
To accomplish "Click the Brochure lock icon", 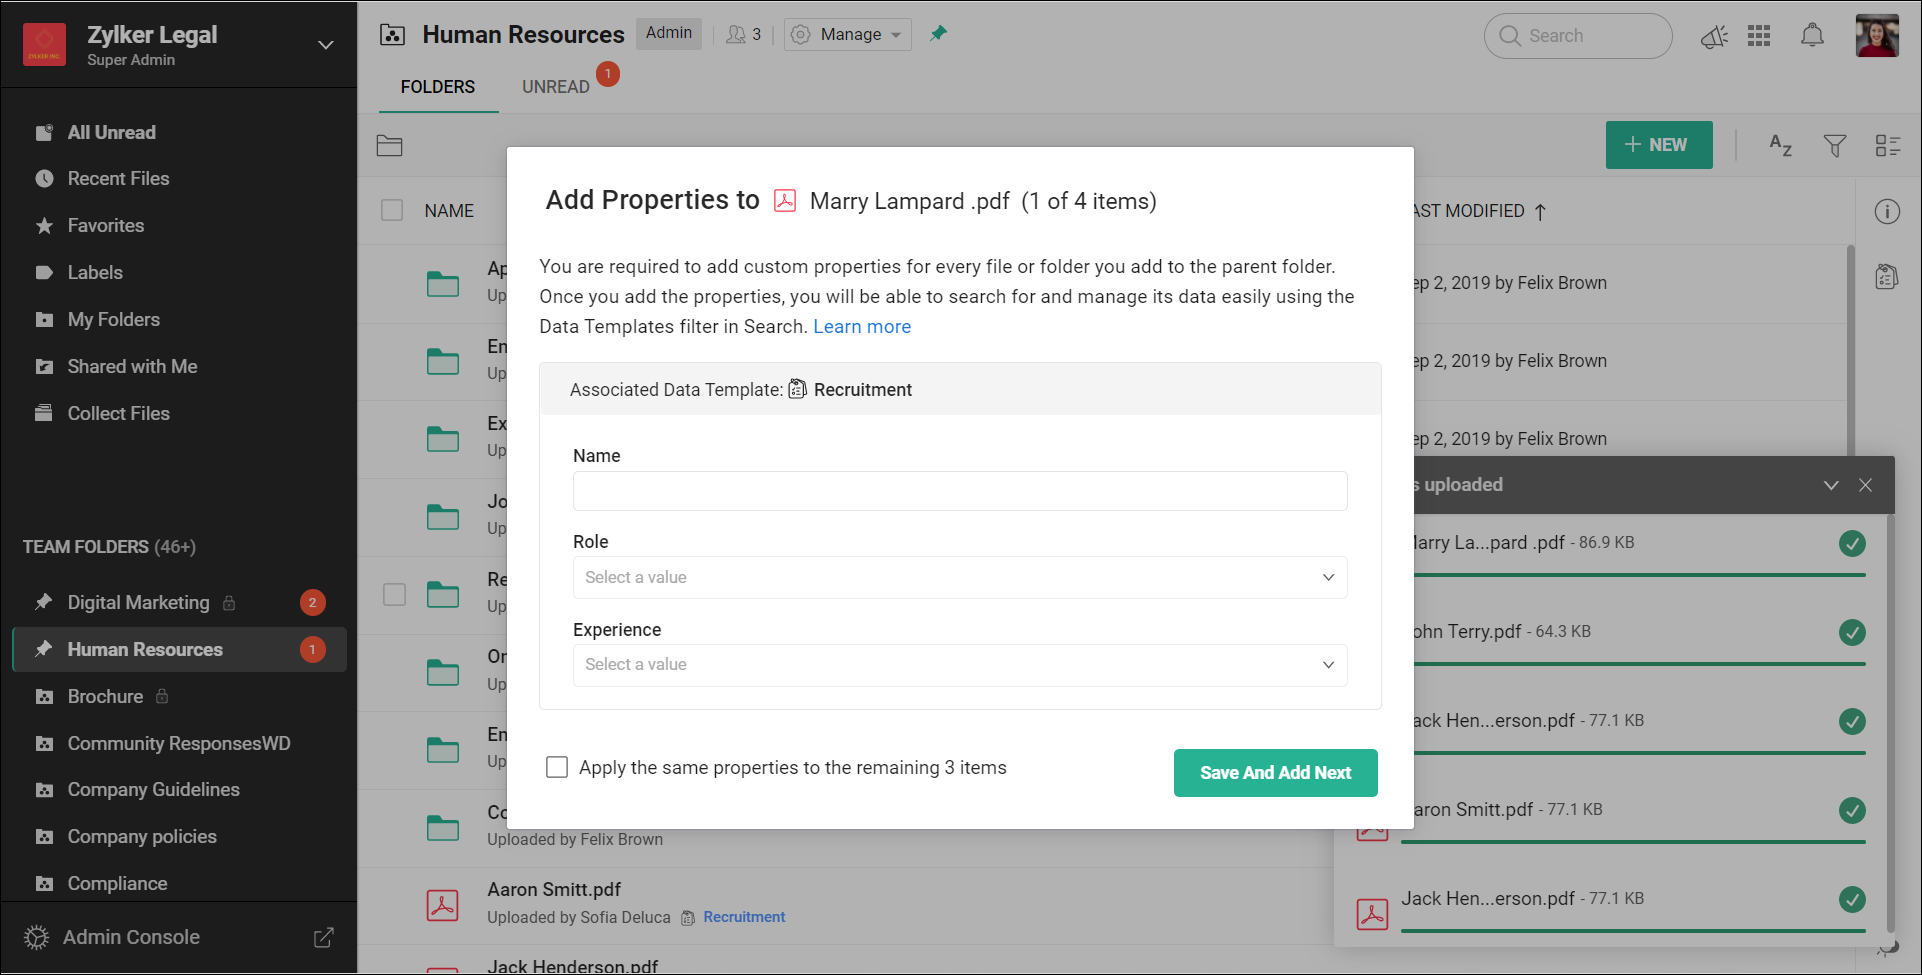I will pyautogui.click(x=162, y=696).
